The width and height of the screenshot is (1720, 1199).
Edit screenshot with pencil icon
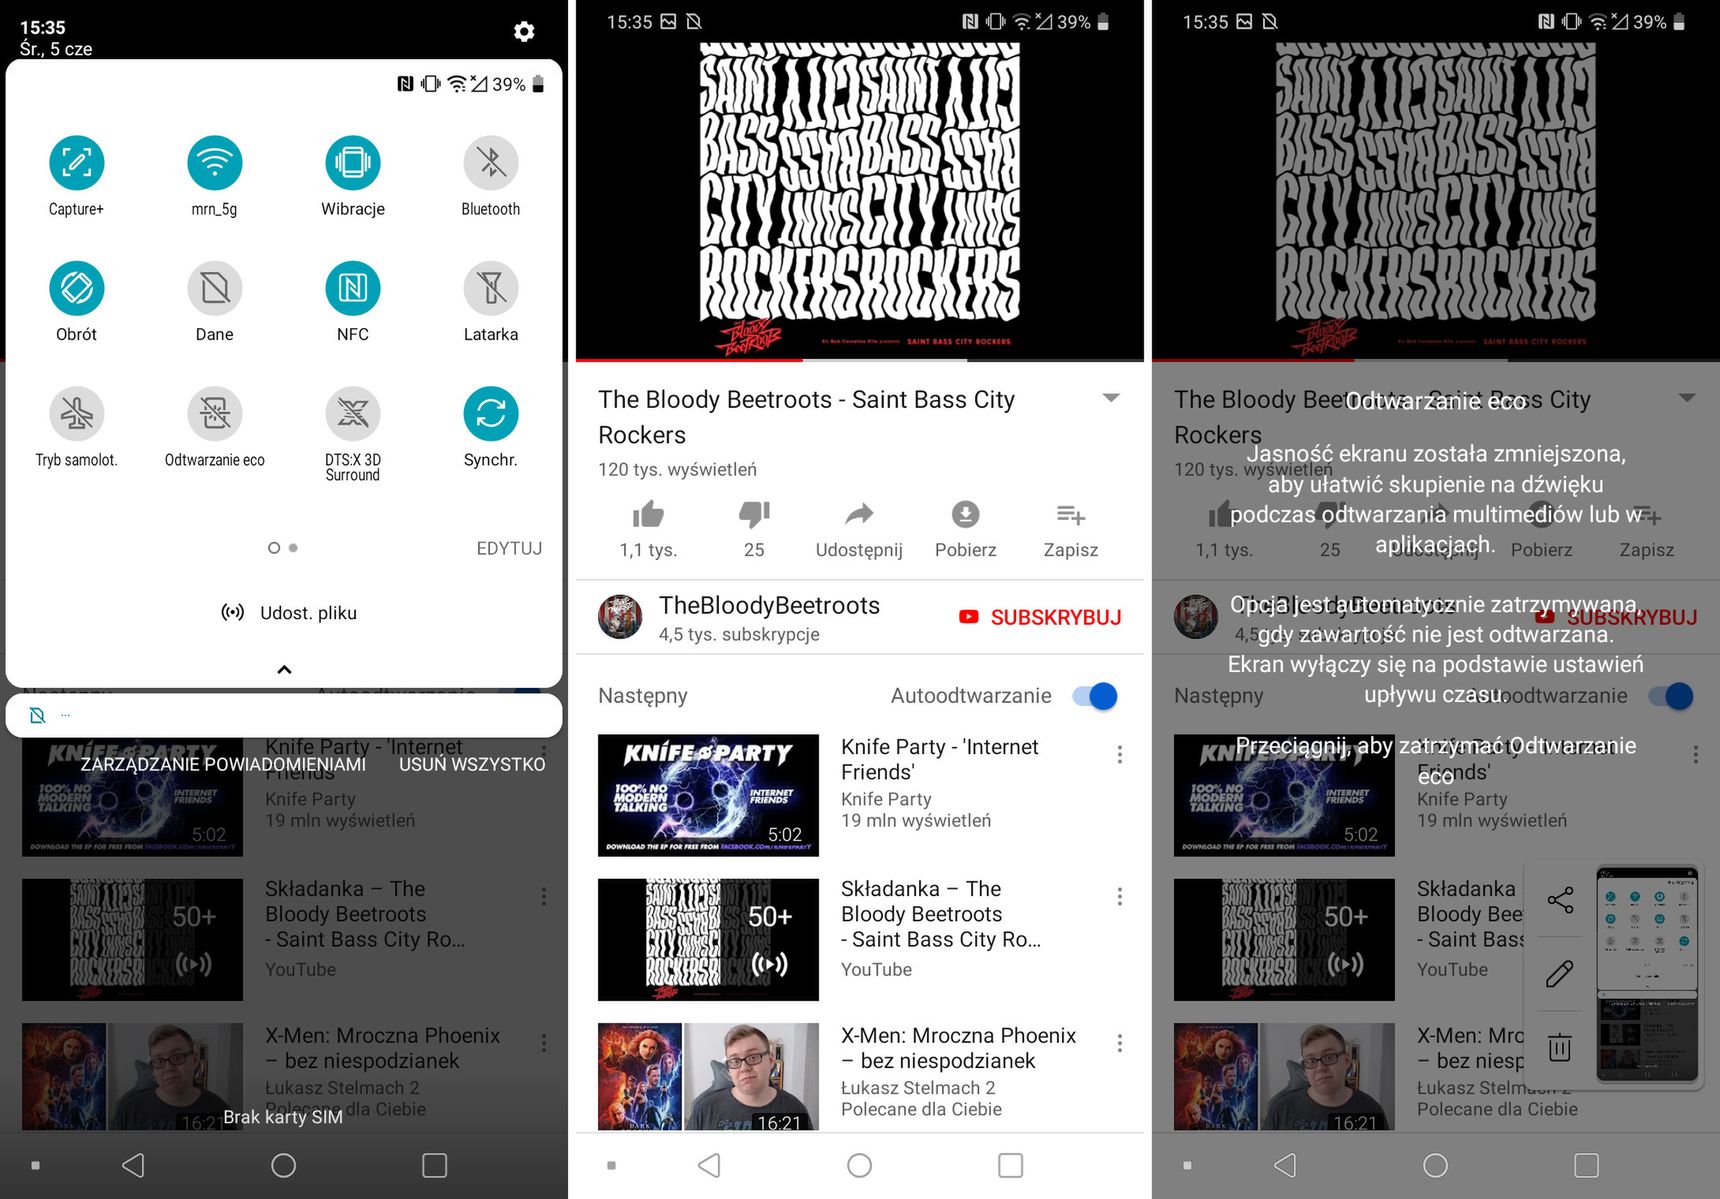pyautogui.click(x=1560, y=974)
